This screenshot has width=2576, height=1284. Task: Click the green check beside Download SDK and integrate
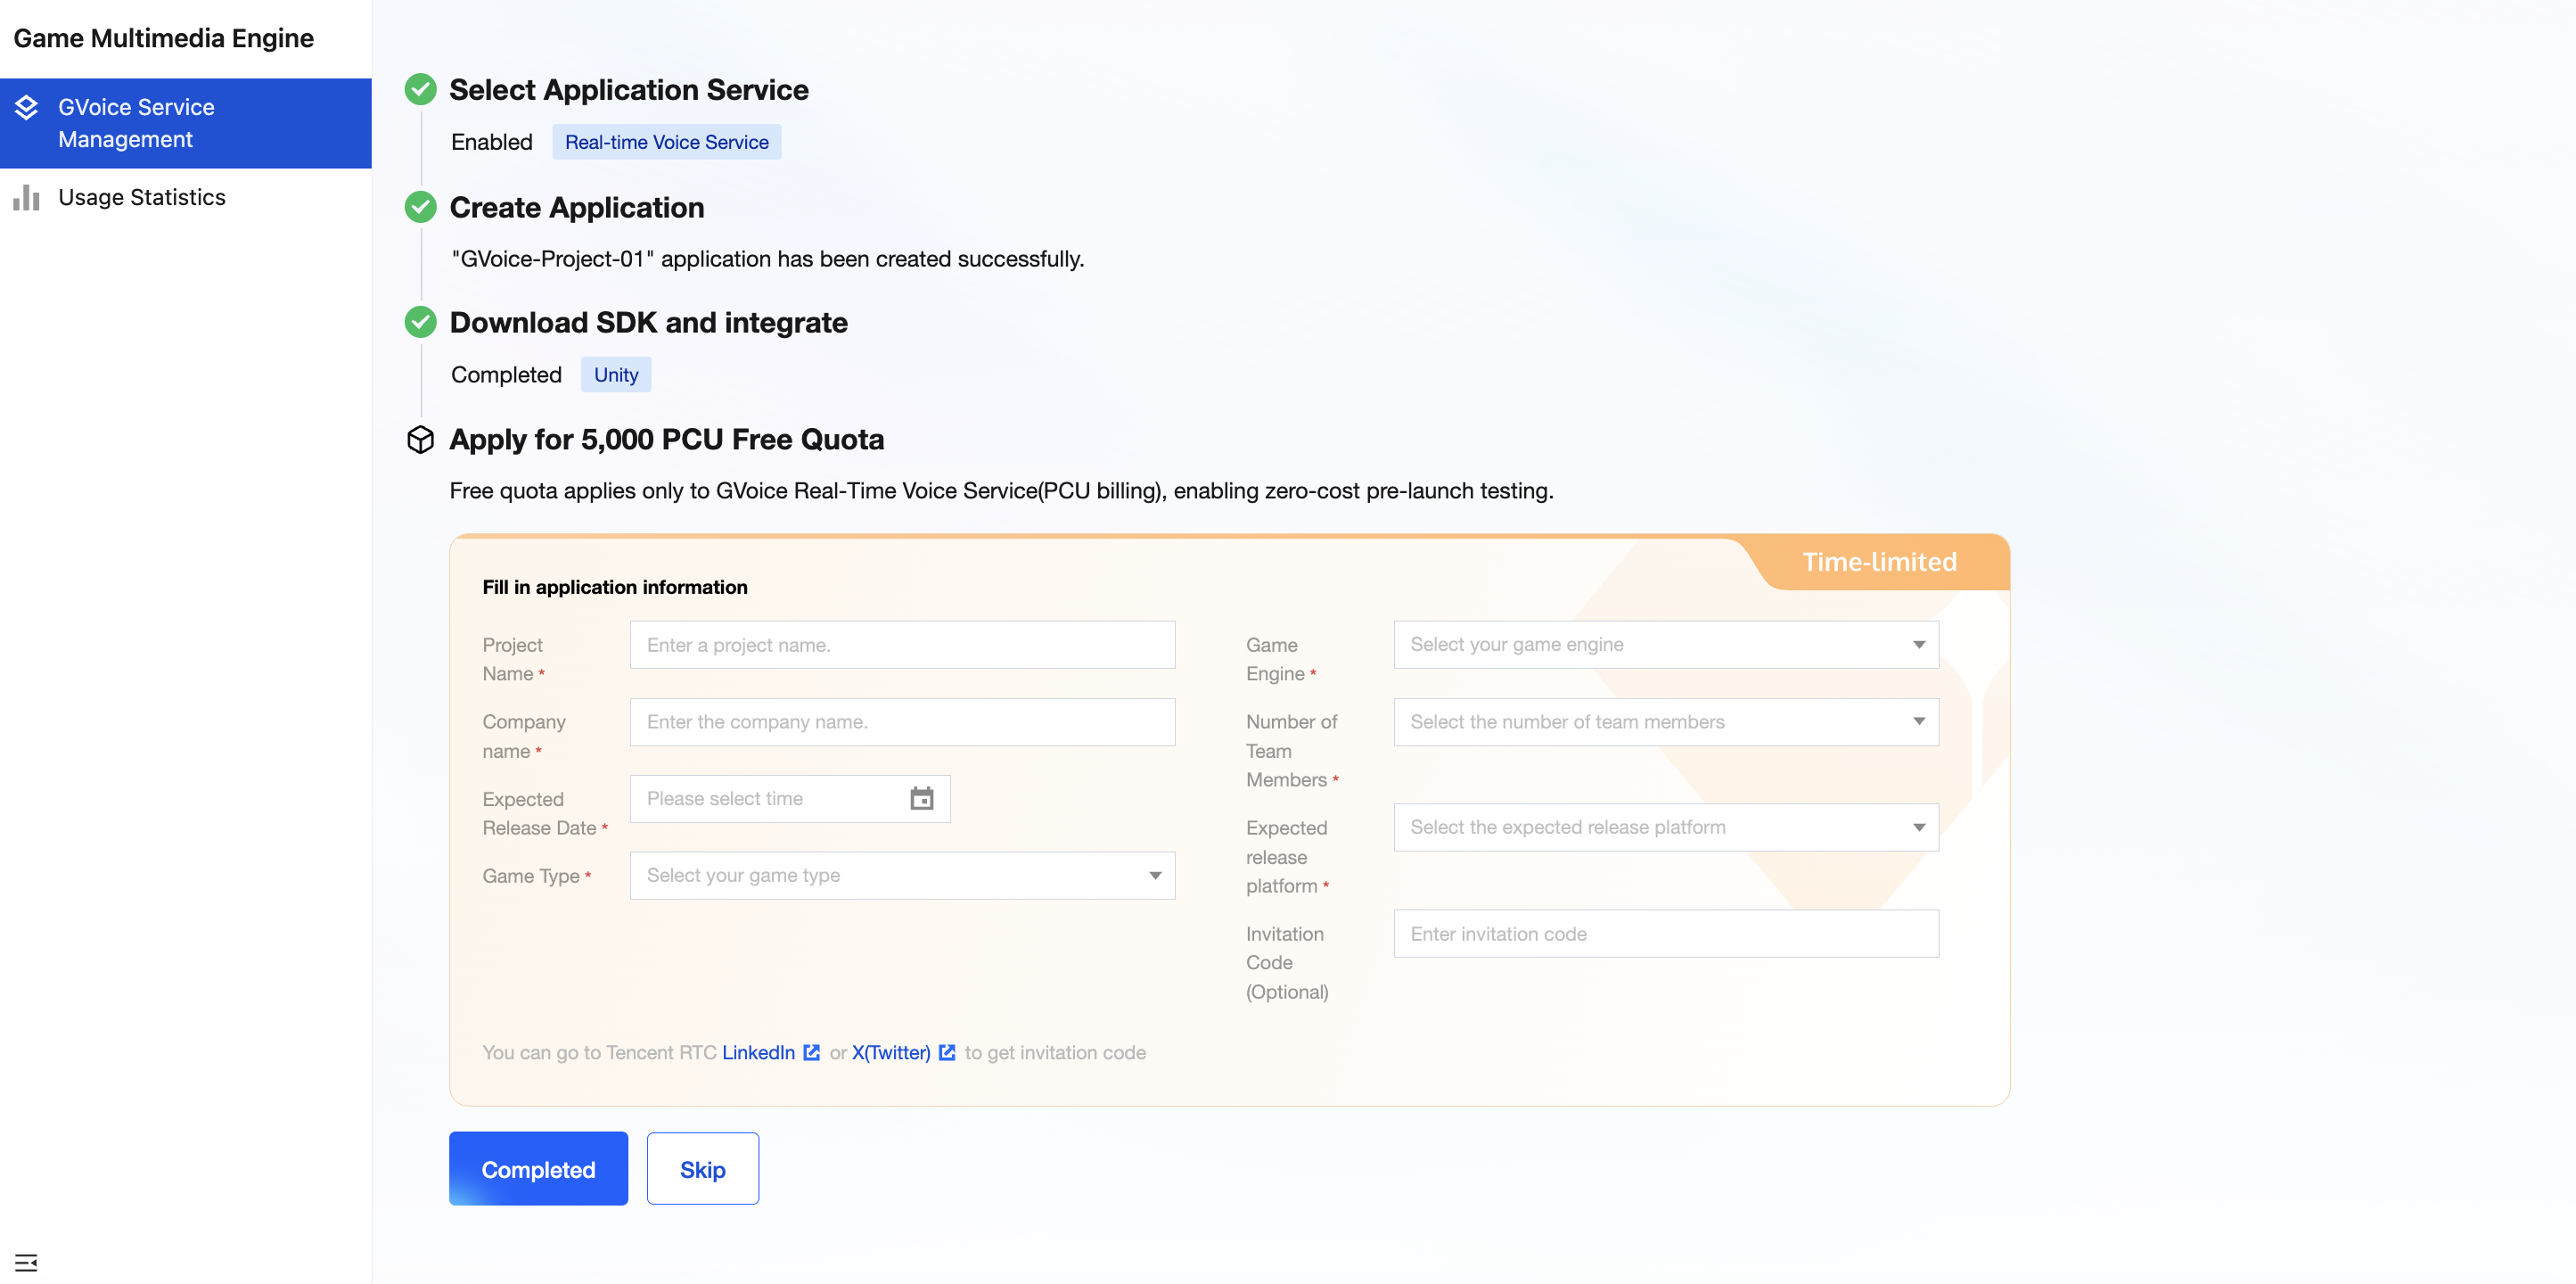coord(420,322)
